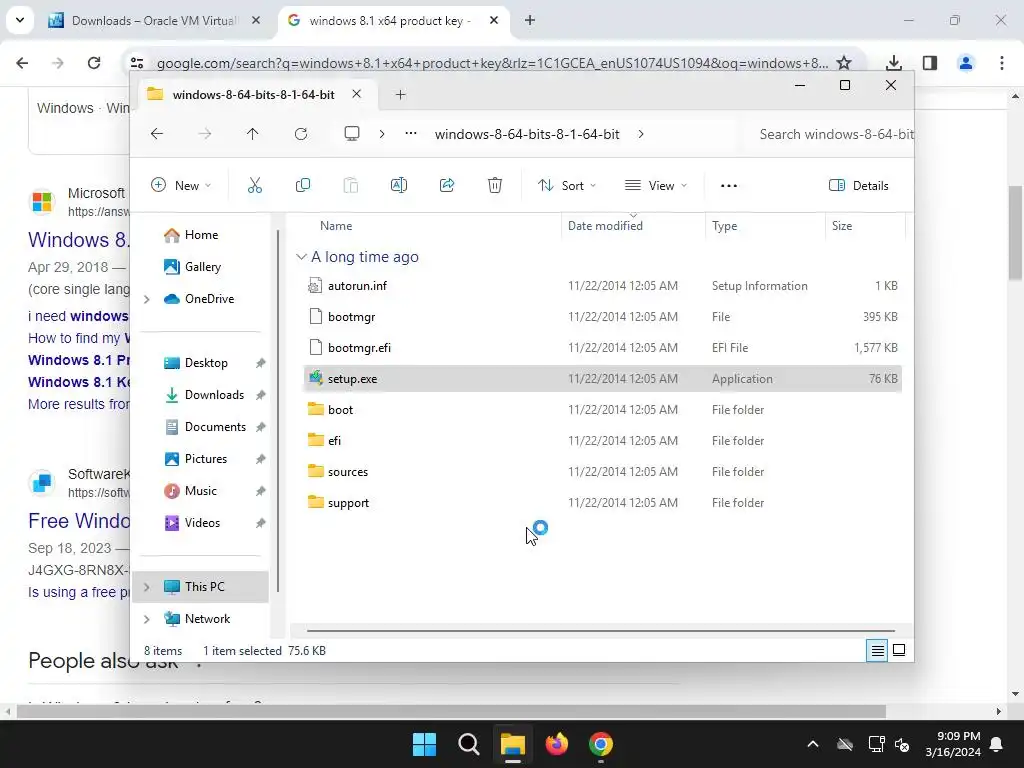Sort by Type column header
Image resolution: width=1024 pixels, height=768 pixels.
(x=724, y=226)
